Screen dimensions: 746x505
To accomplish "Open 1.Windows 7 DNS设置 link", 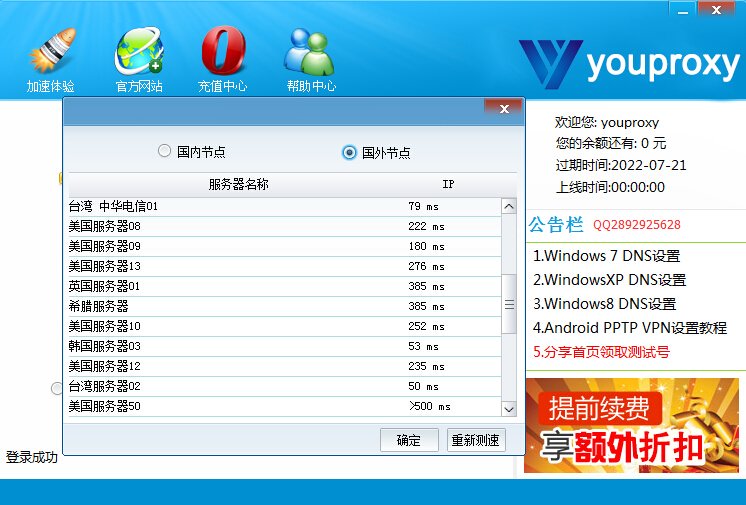I will [x=607, y=256].
